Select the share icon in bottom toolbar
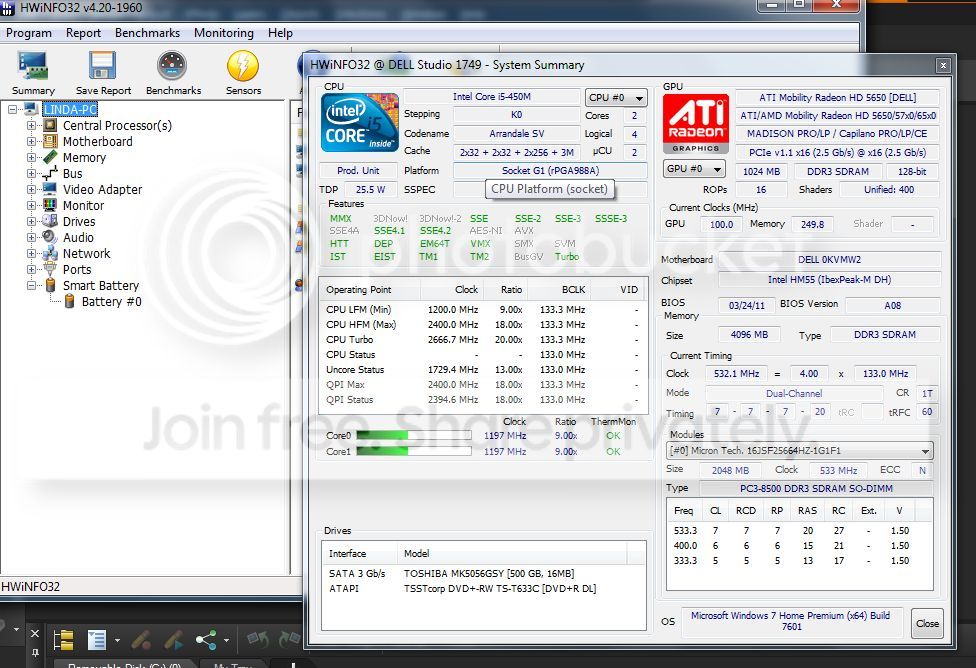Screen dimensions: 976x668 (206, 639)
